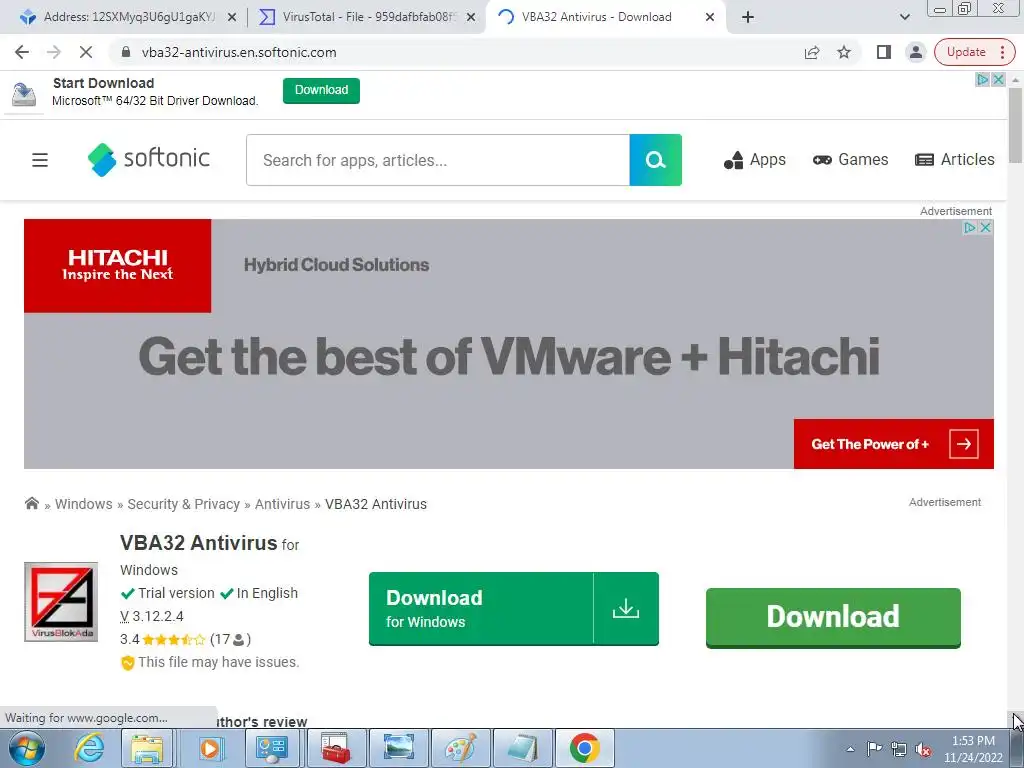Screen dimensions: 1024x768
Task: Open the Windows Start menu
Action: coord(26,748)
